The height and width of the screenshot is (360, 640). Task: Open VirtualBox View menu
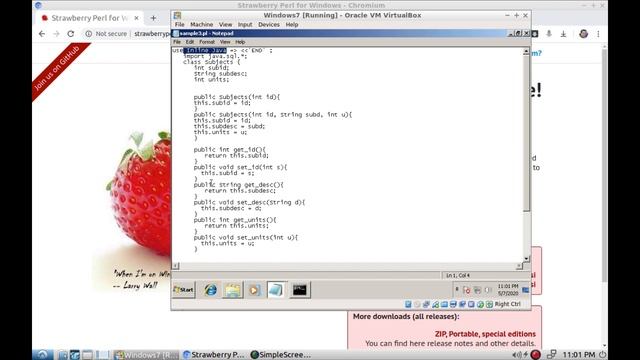click(x=225, y=24)
